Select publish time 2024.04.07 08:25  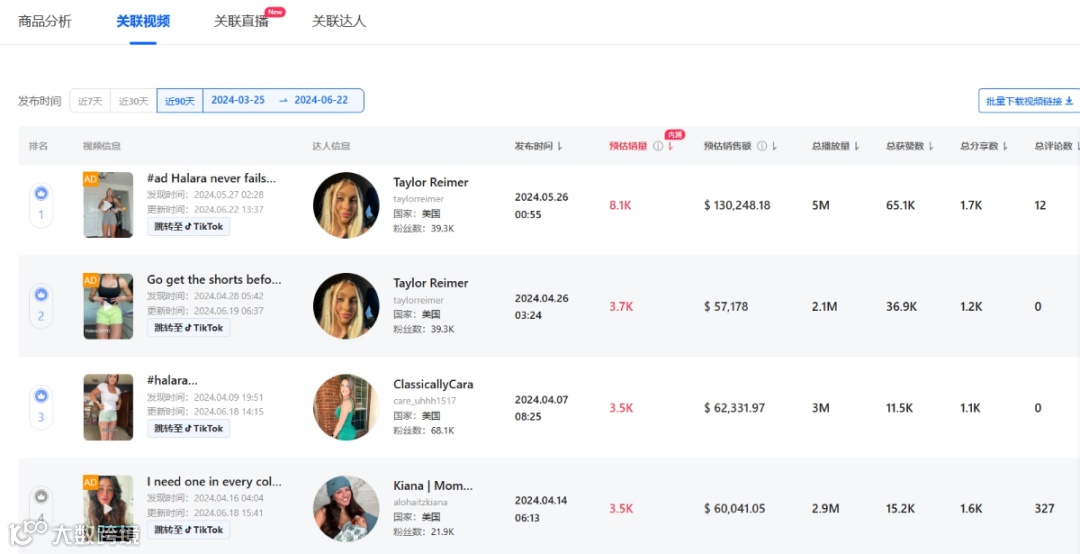coord(541,408)
